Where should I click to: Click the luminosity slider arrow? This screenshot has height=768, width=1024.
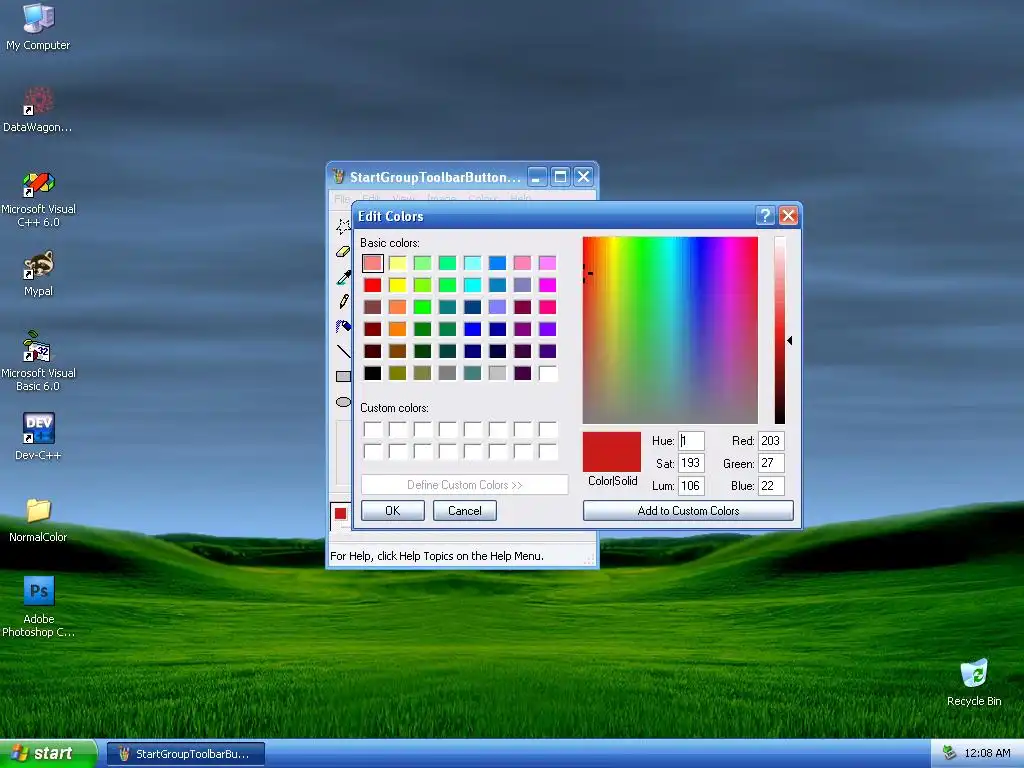[790, 340]
